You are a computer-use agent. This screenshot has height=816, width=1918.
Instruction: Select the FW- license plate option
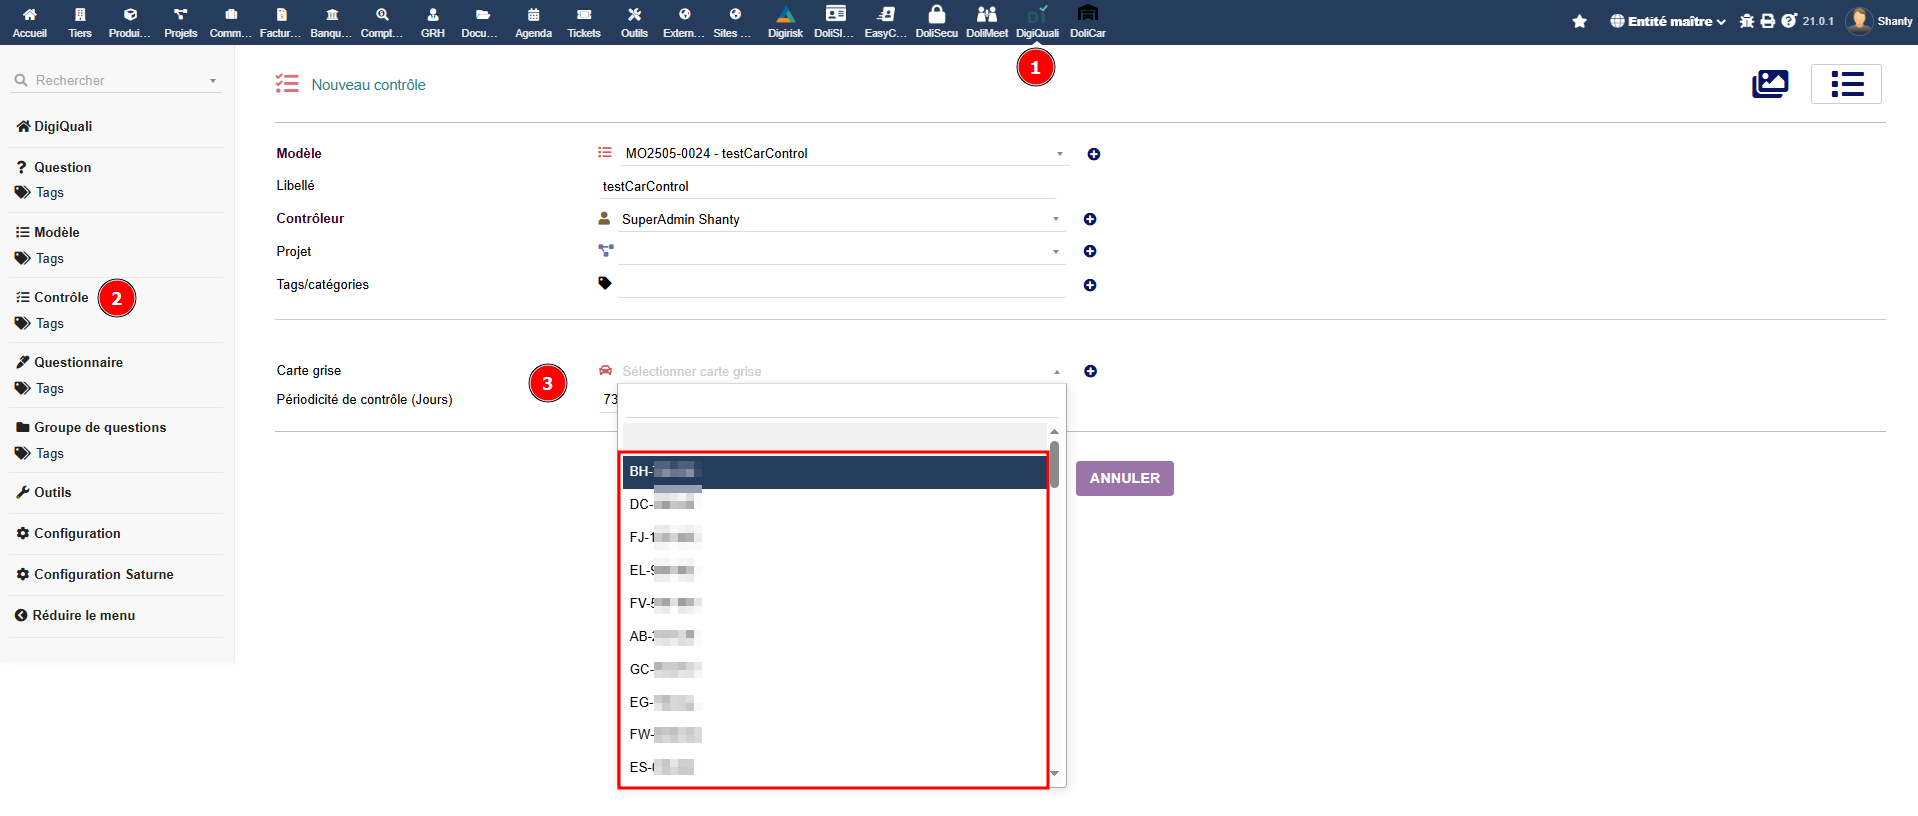834,735
